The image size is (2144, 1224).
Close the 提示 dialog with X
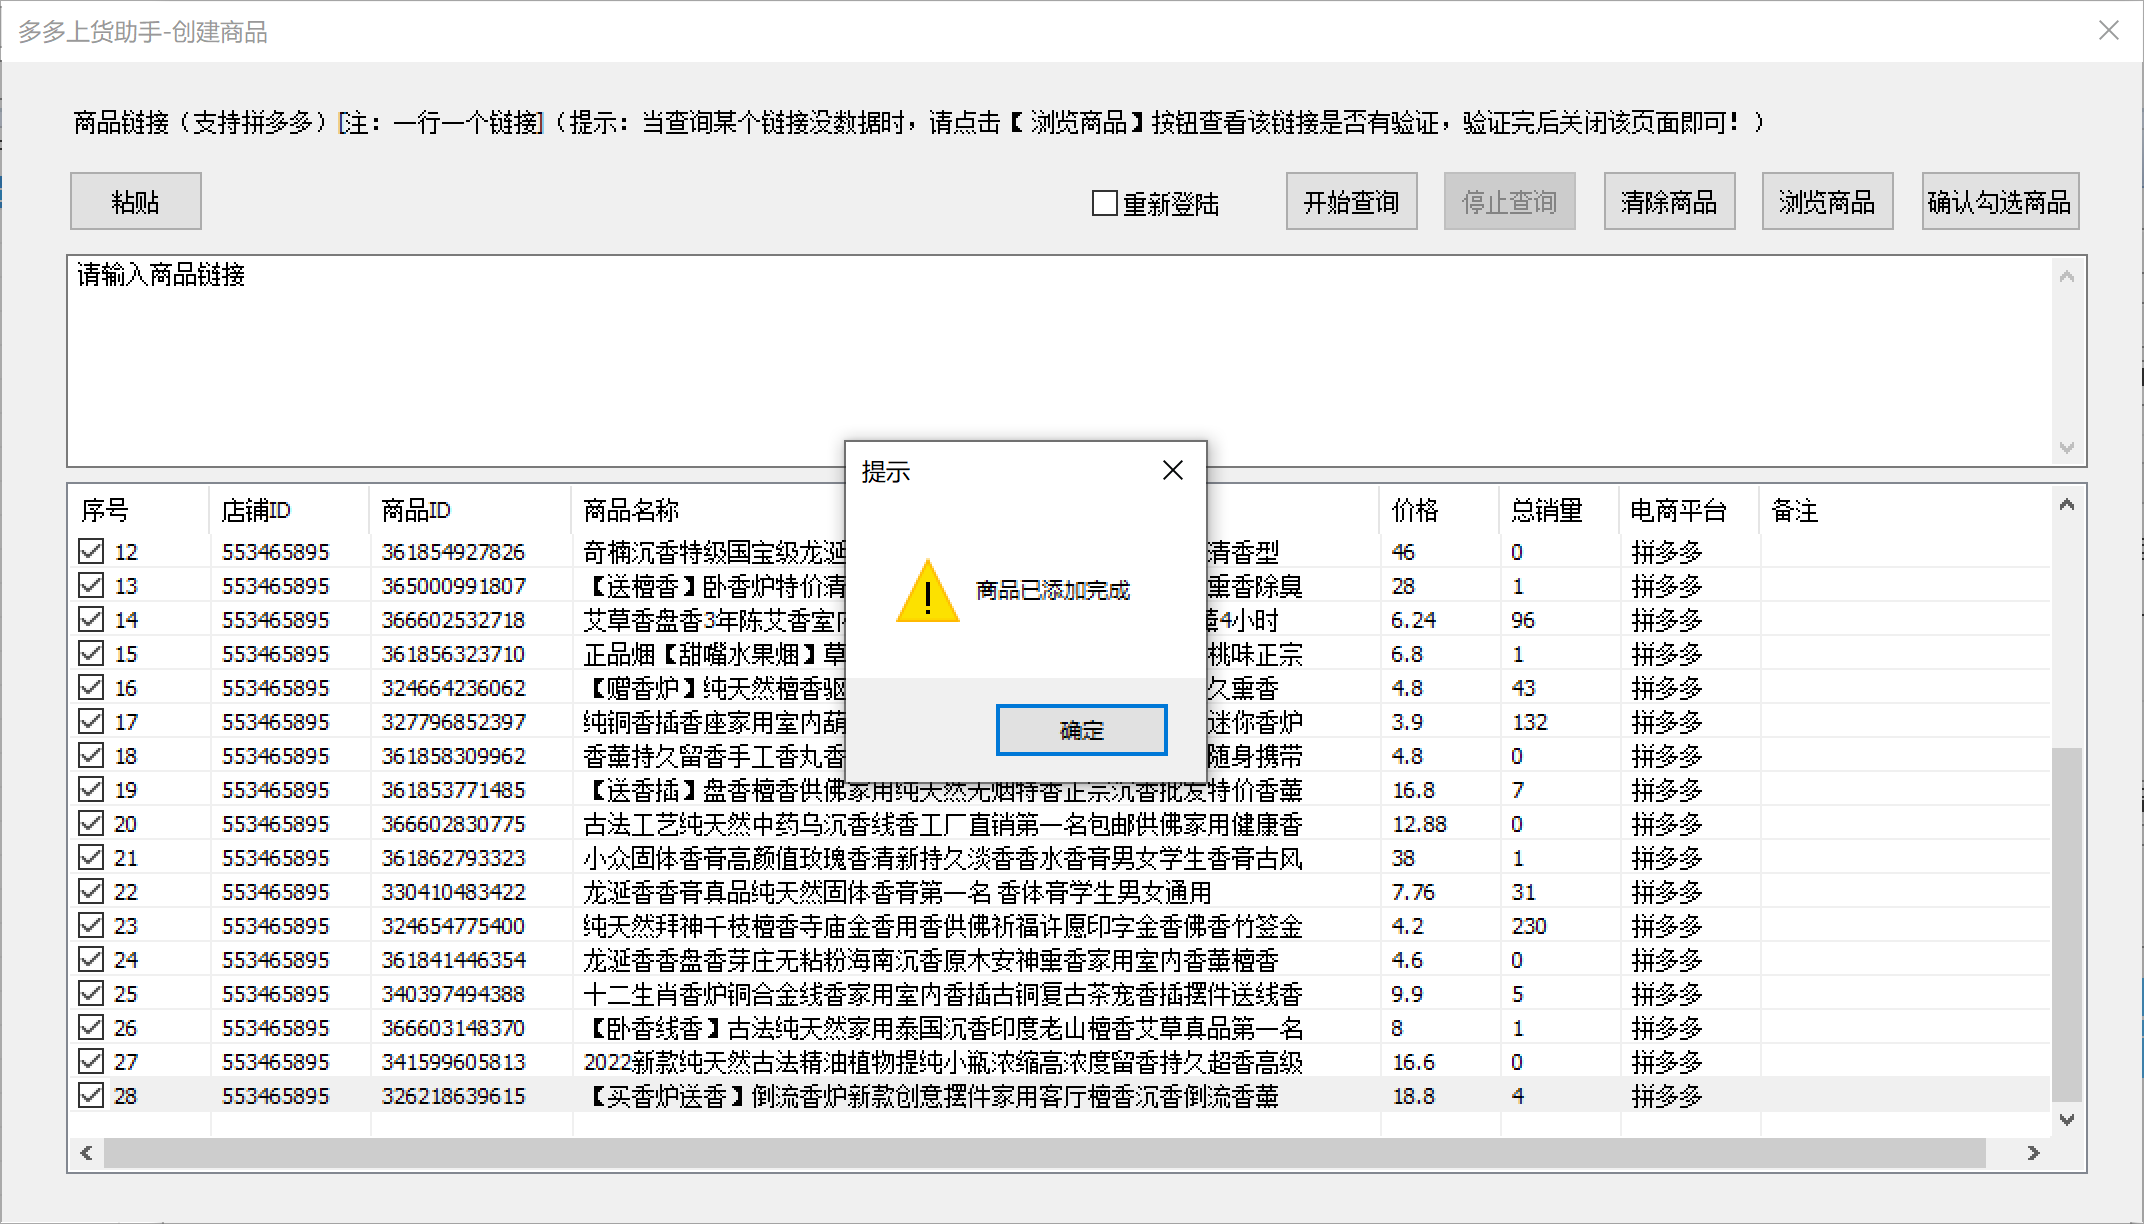(1173, 470)
